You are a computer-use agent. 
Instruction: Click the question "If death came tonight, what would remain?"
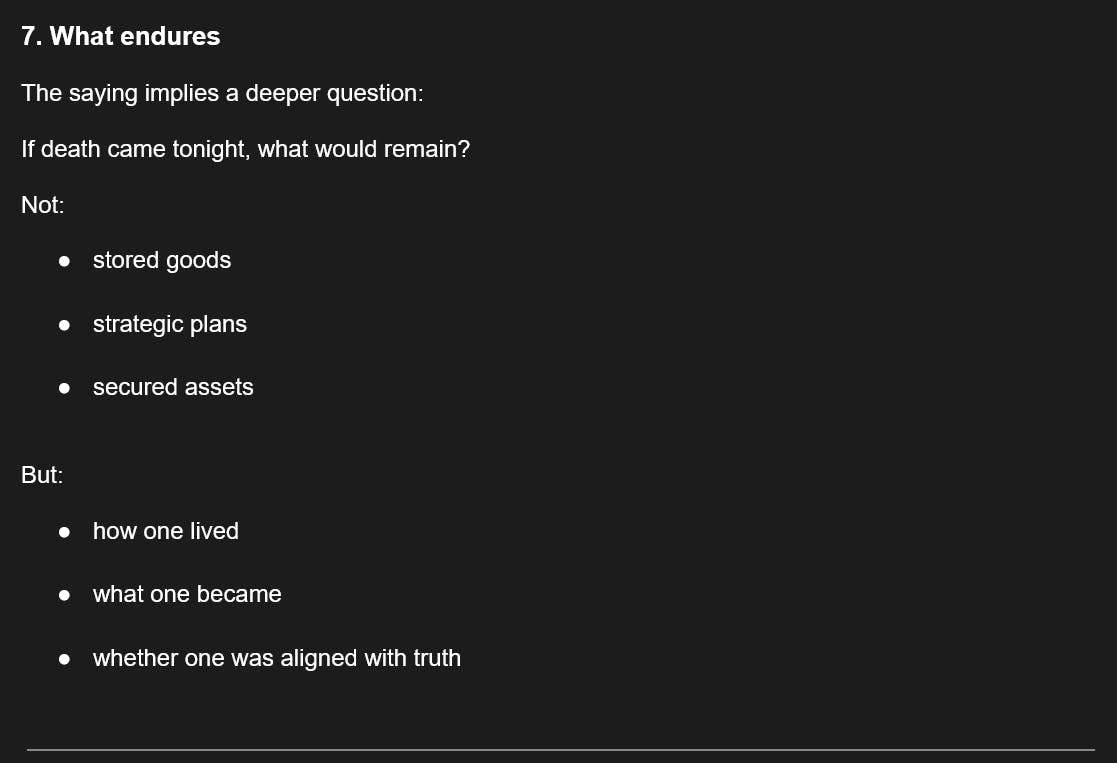245,150
